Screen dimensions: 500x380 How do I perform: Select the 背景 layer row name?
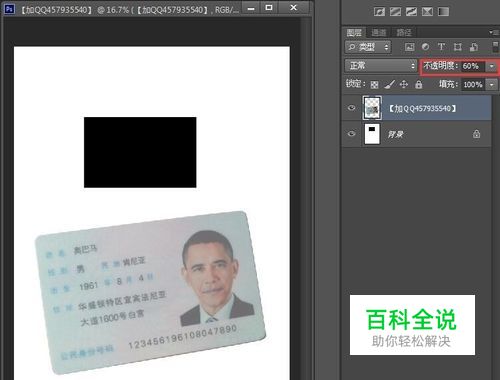(x=396, y=134)
